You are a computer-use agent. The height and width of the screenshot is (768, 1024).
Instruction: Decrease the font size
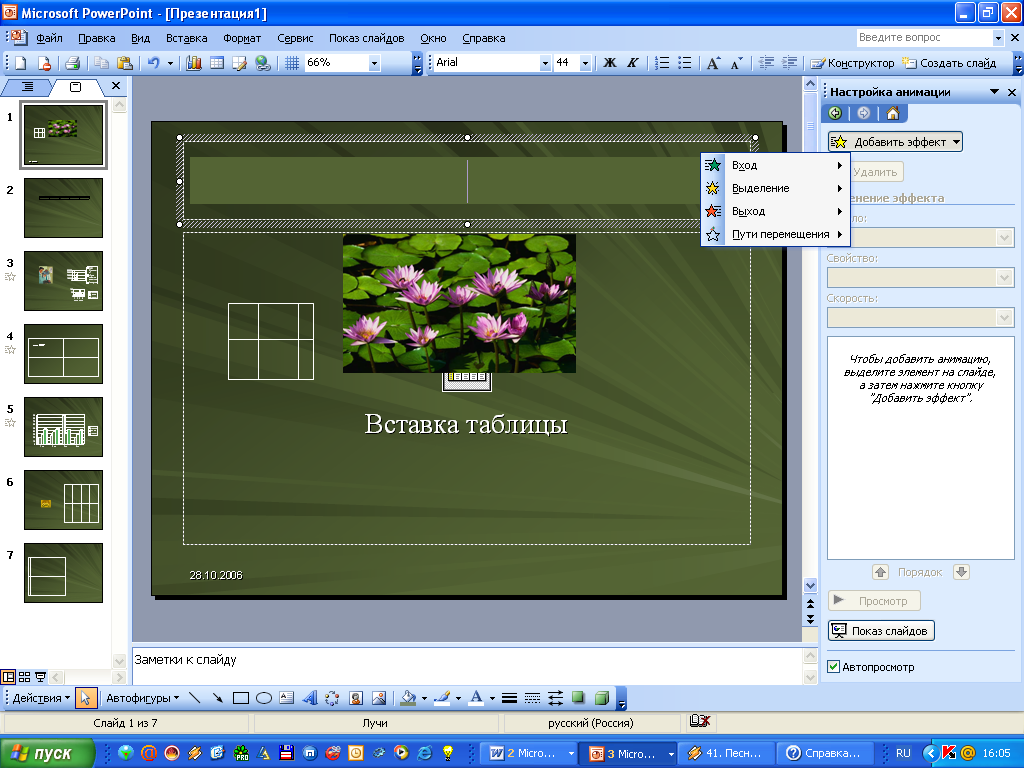737,63
